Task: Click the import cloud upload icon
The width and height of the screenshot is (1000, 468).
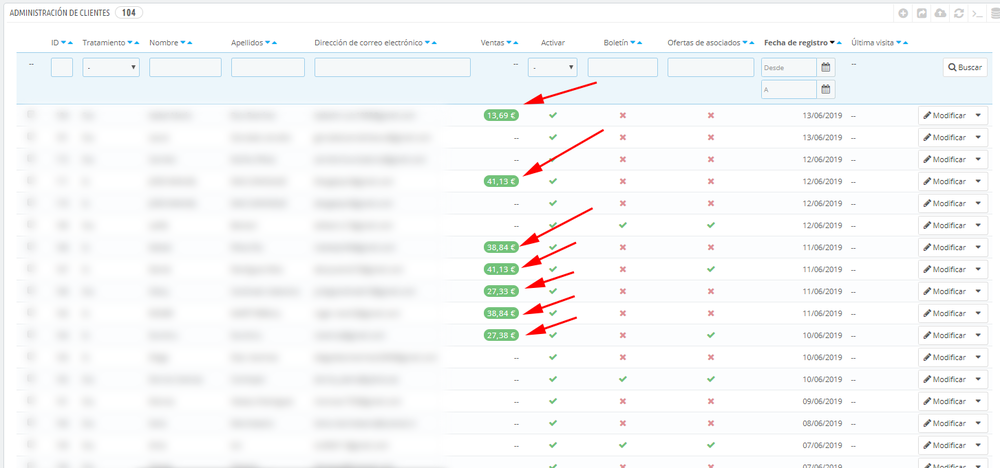Action: 939,13
